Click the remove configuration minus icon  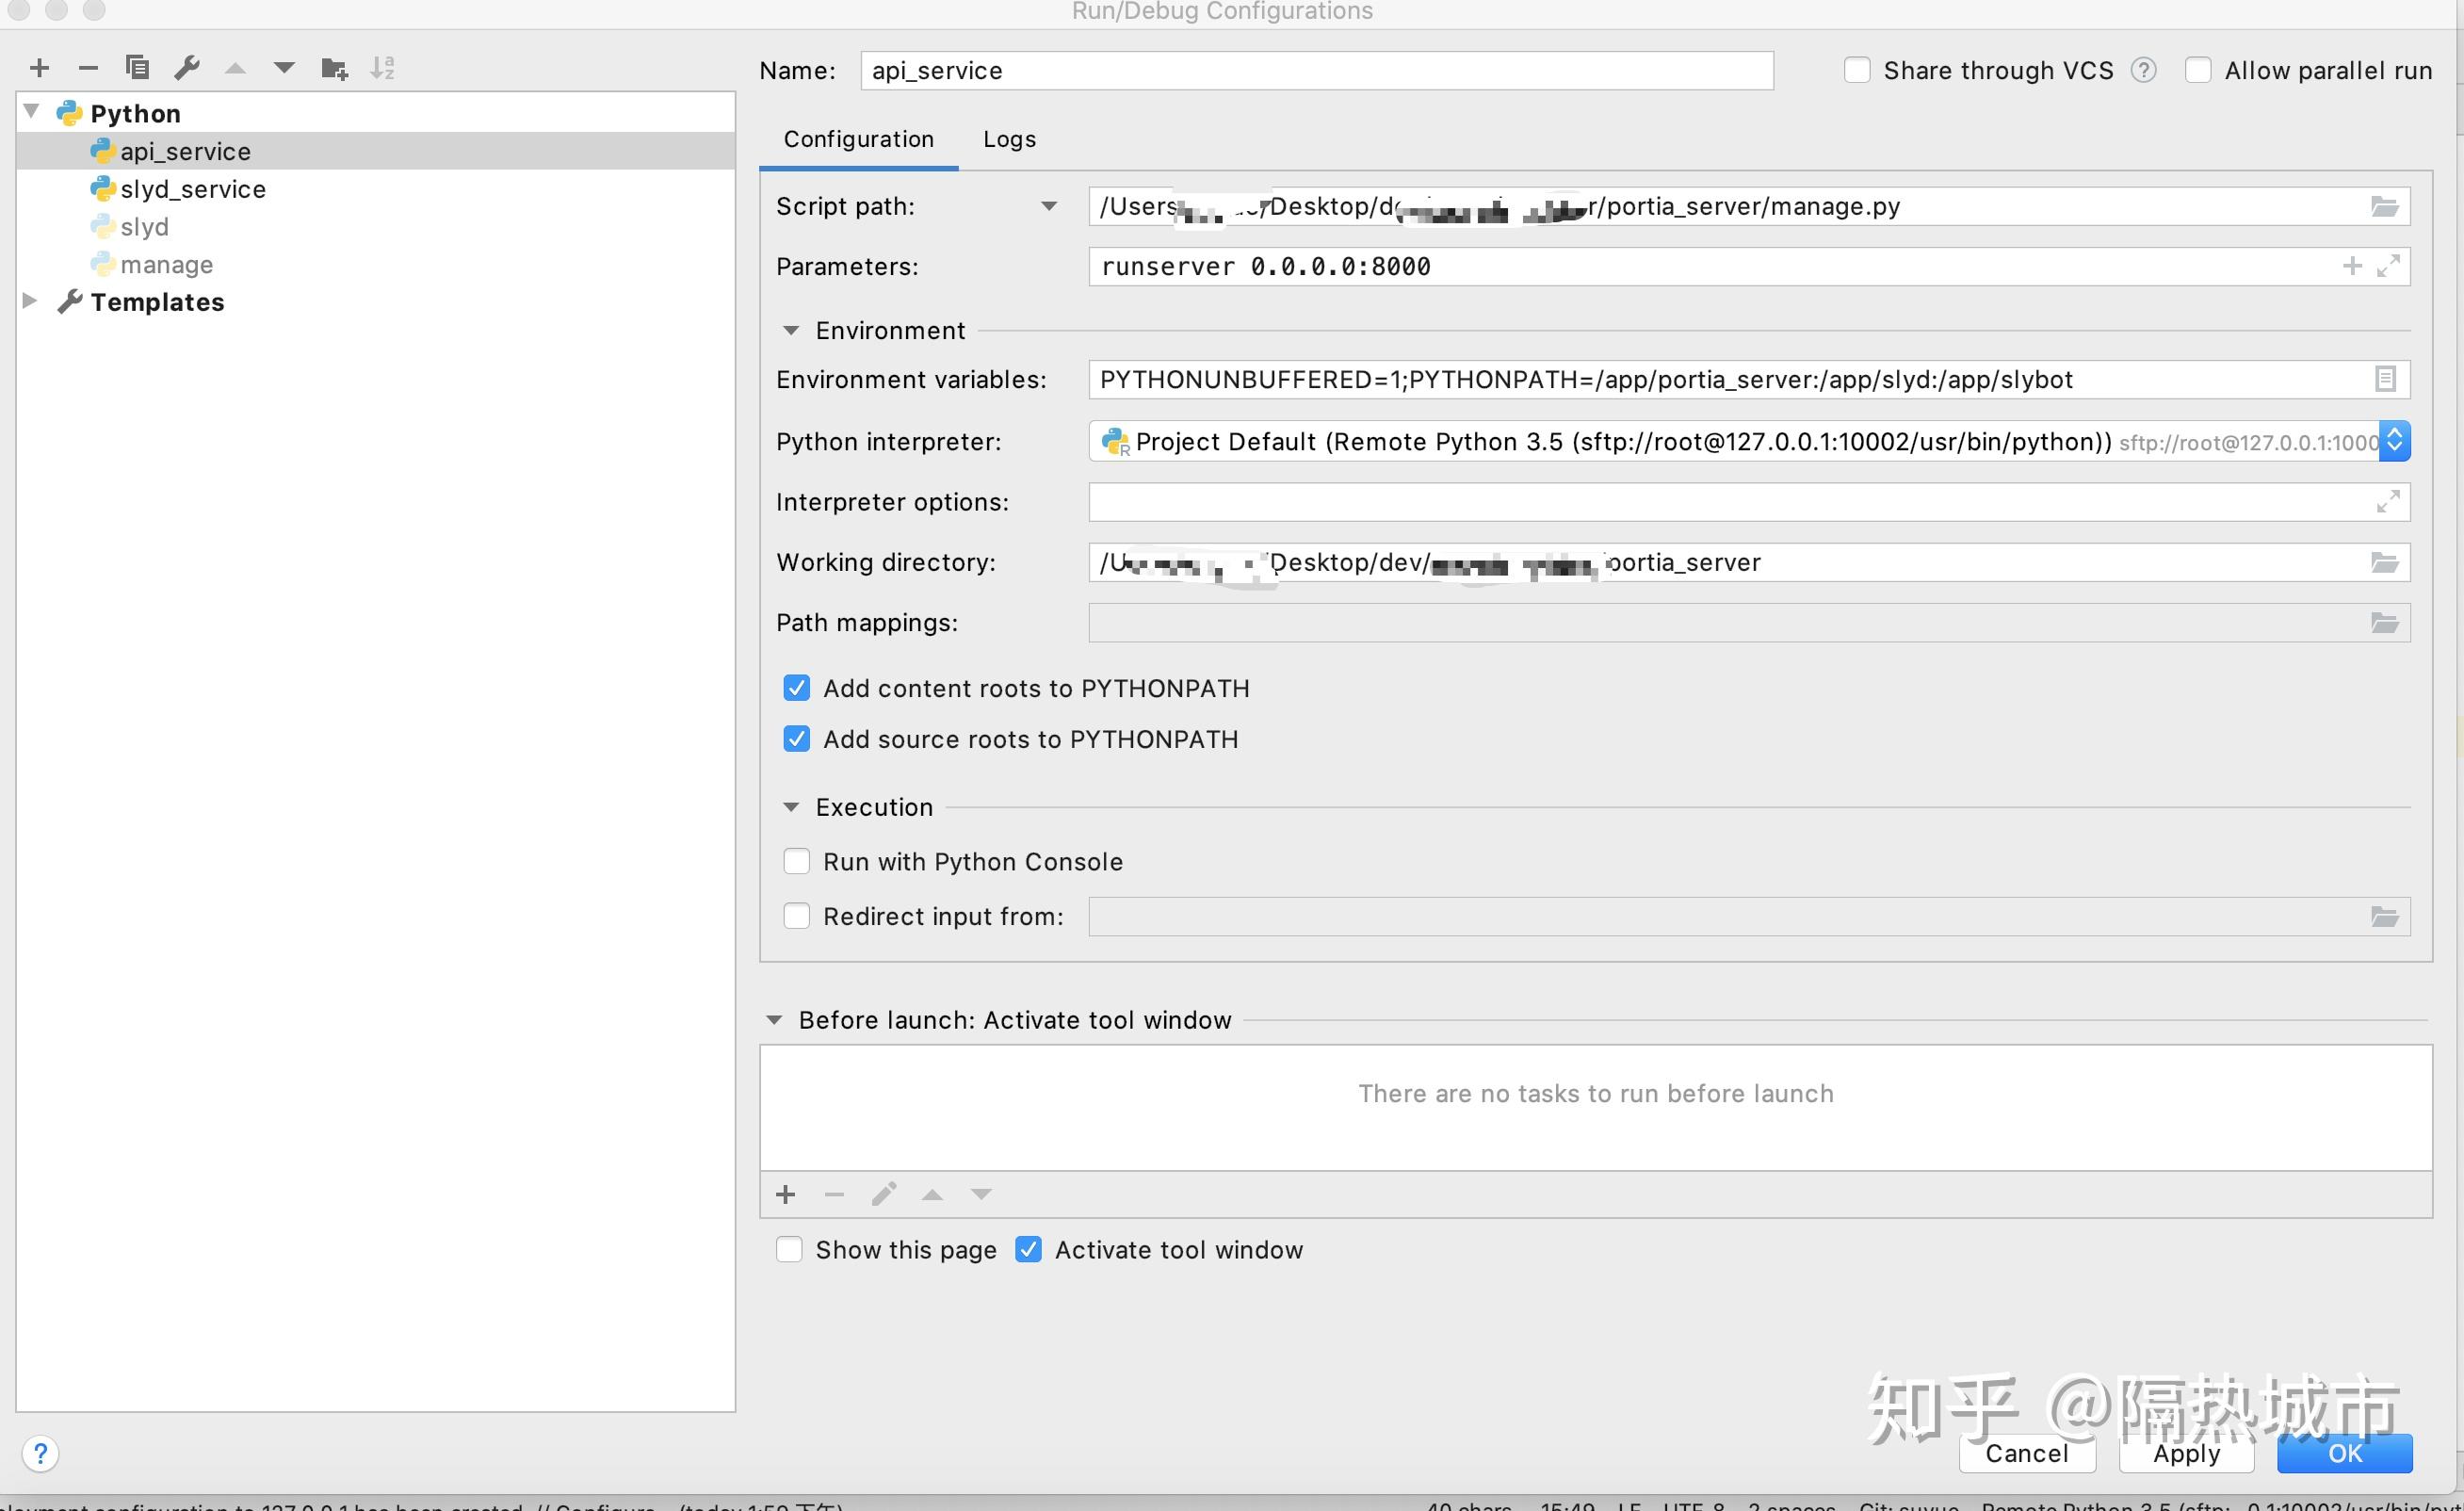[88, 68]
